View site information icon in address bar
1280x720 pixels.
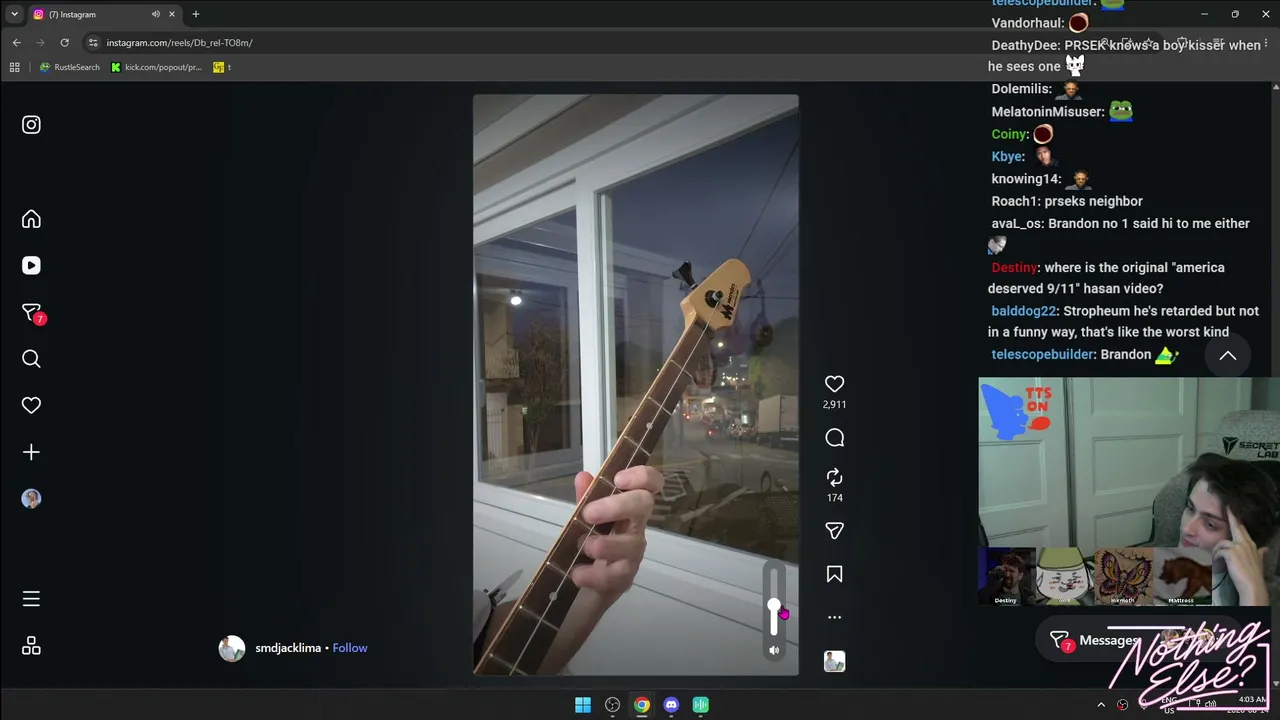93,43
